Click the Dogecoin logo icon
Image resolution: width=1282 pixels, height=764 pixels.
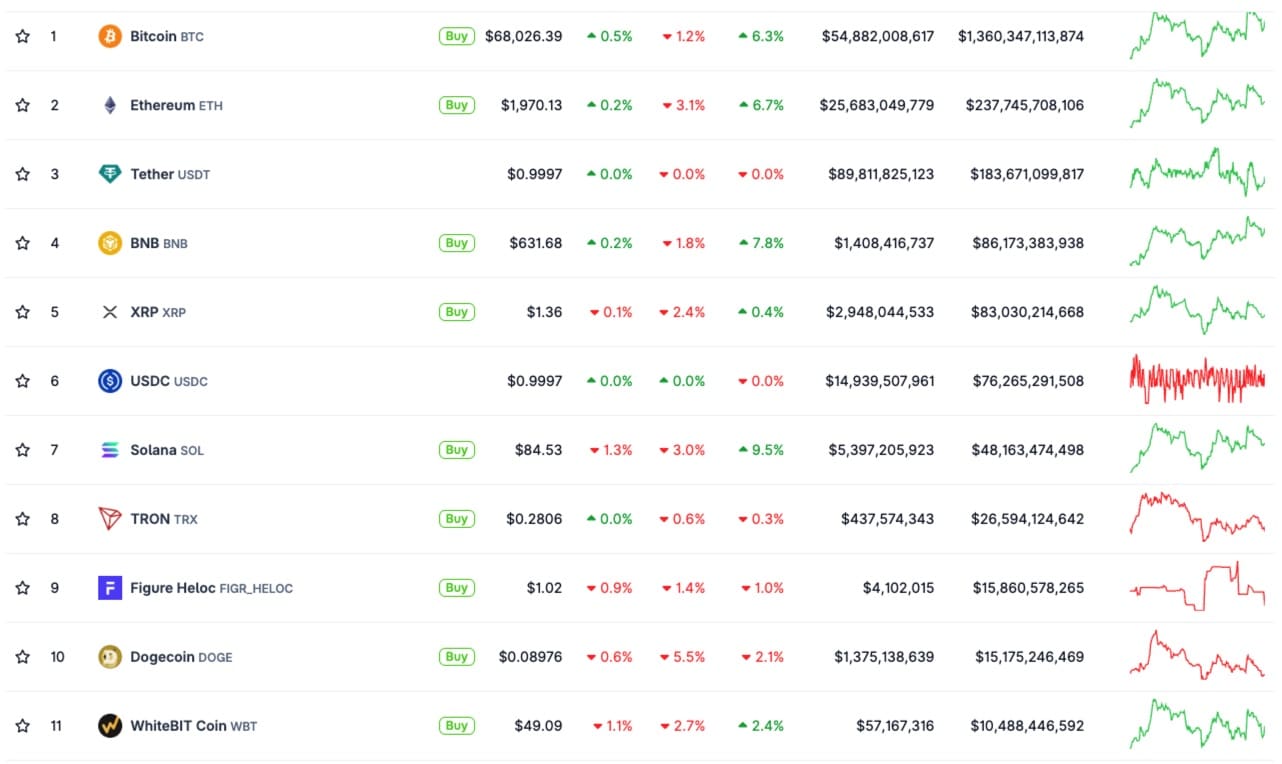pos(109,656)
